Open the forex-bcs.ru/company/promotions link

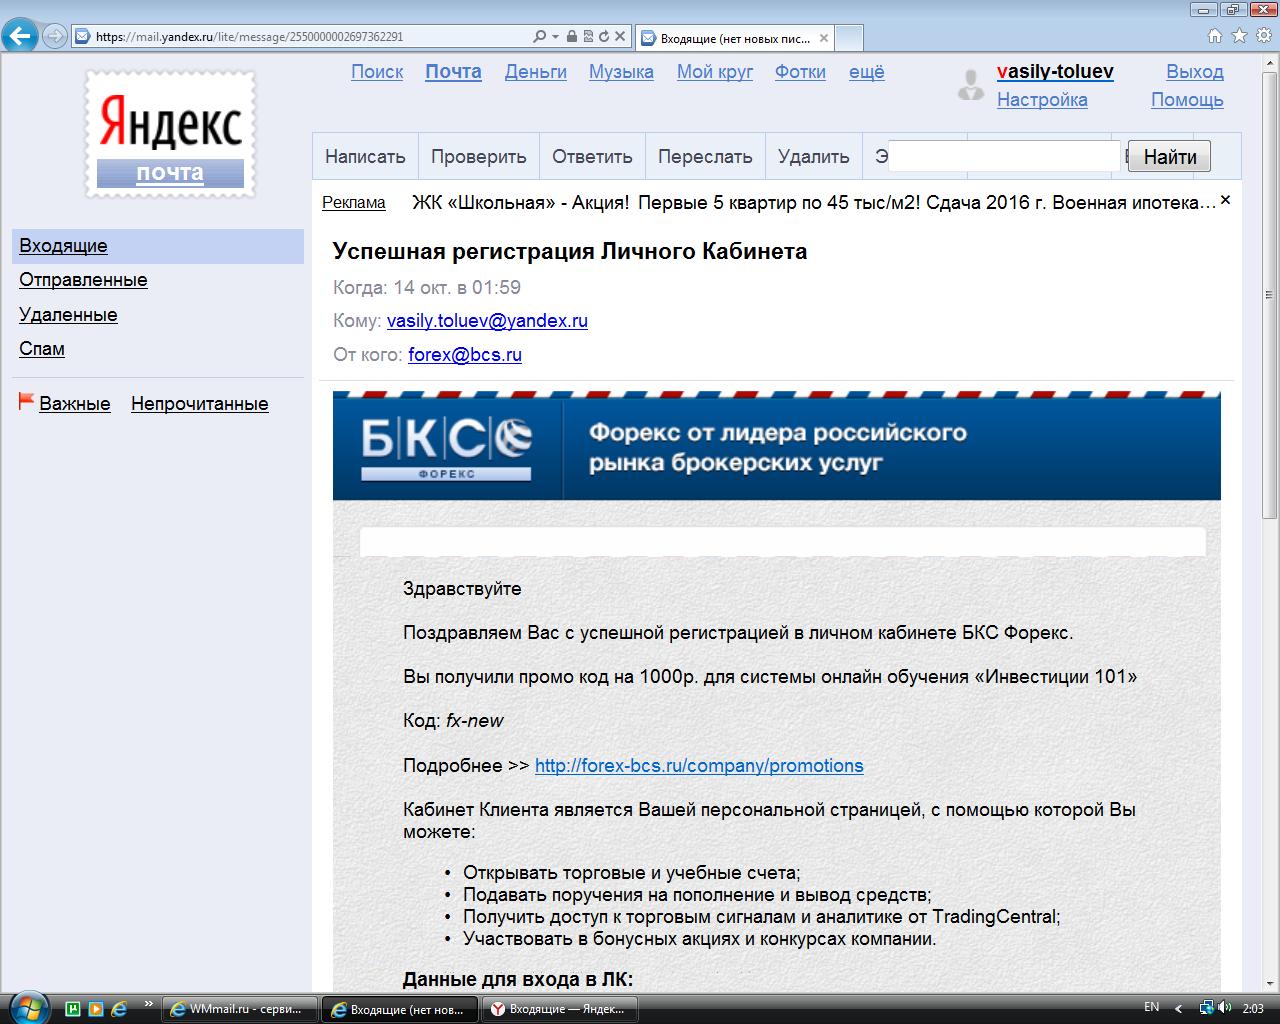(699, 766)
